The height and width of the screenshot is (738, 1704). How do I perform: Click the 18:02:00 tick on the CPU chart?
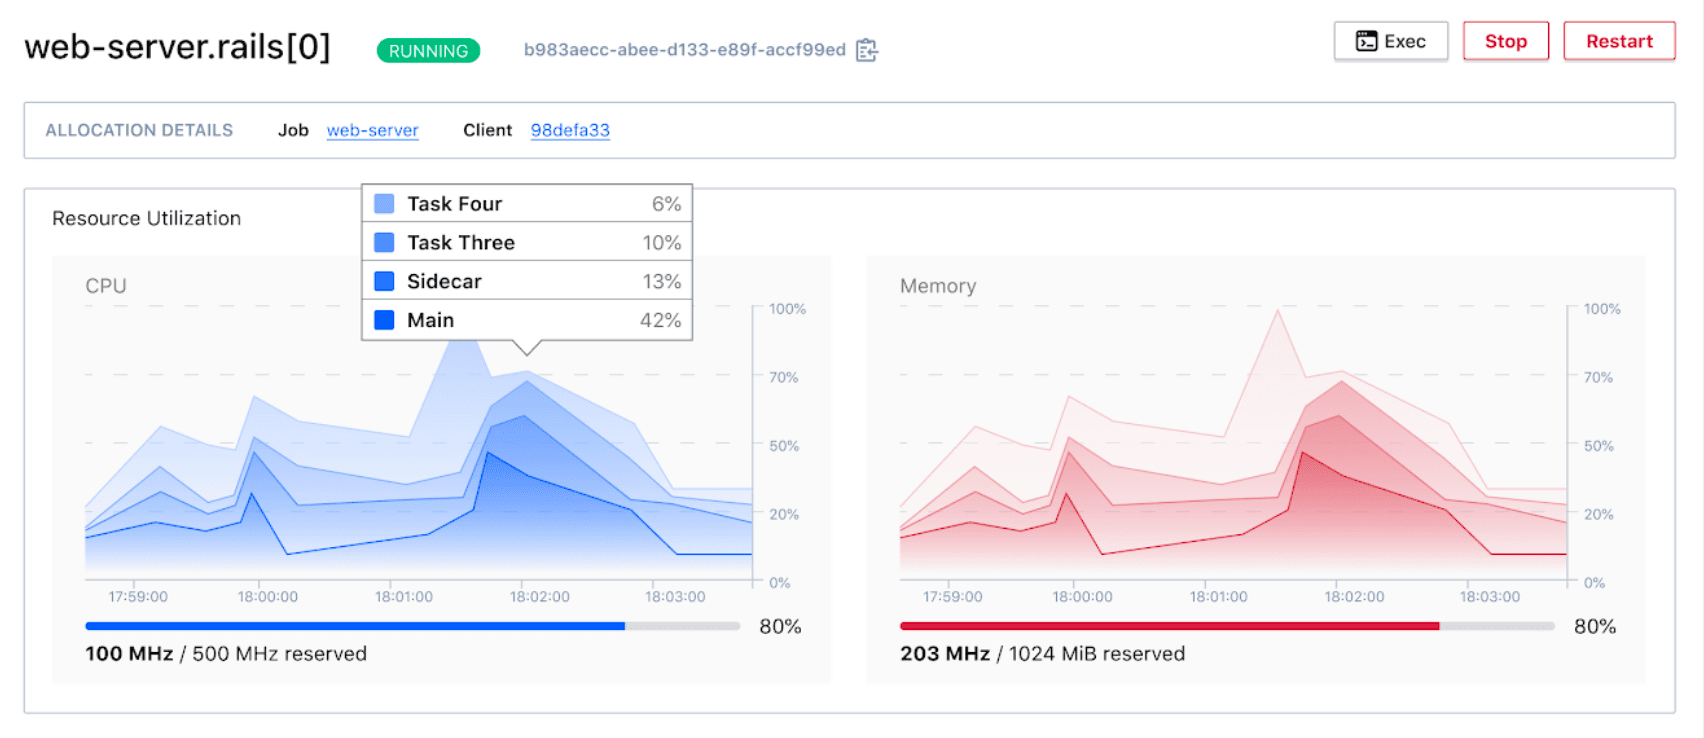click(540, 597)
